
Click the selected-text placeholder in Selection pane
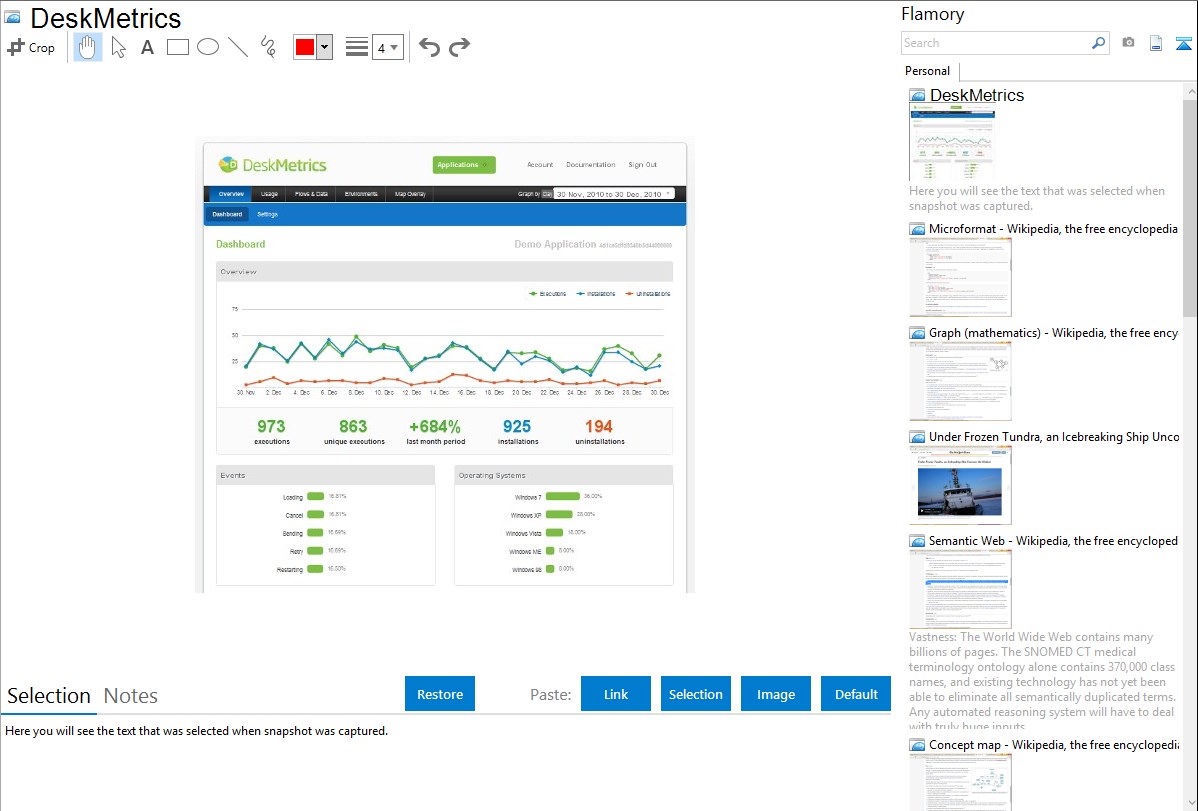196,732
